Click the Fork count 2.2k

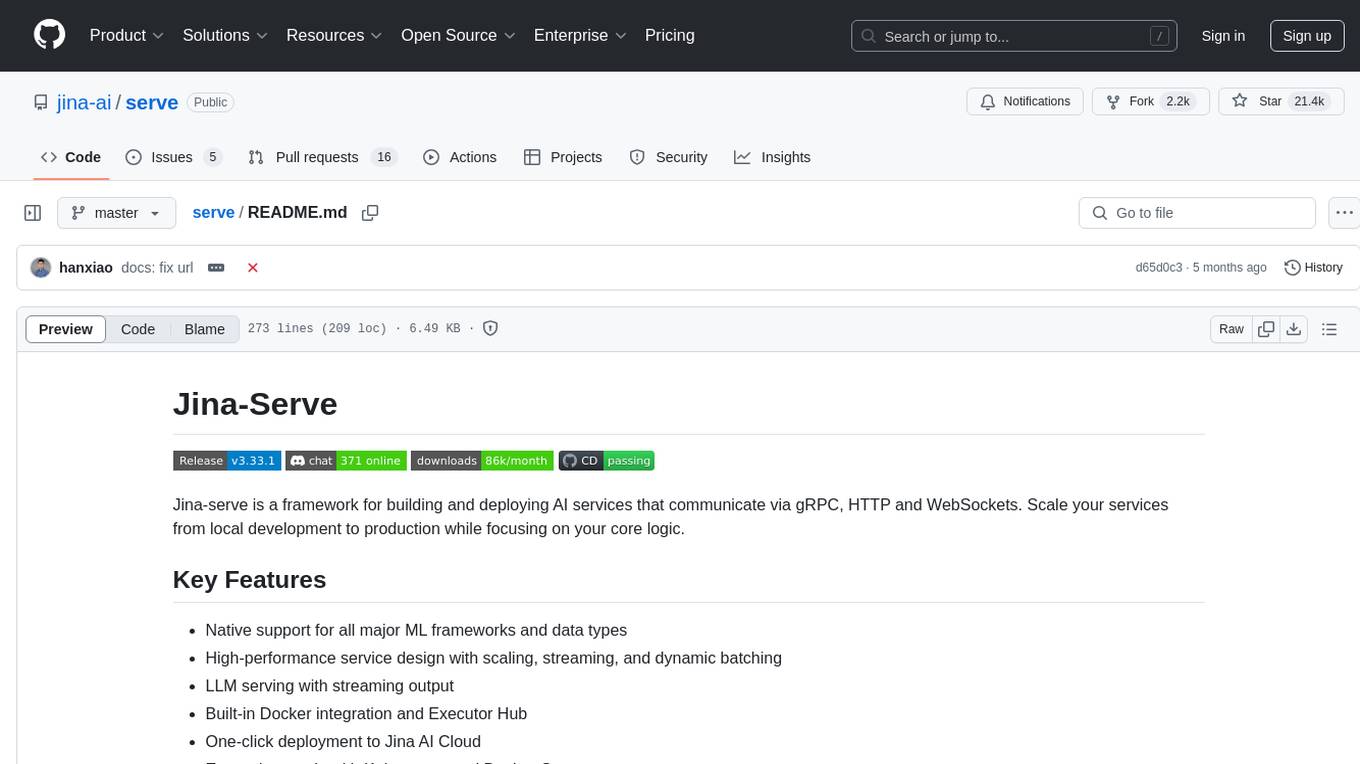tap(1179, 101)
